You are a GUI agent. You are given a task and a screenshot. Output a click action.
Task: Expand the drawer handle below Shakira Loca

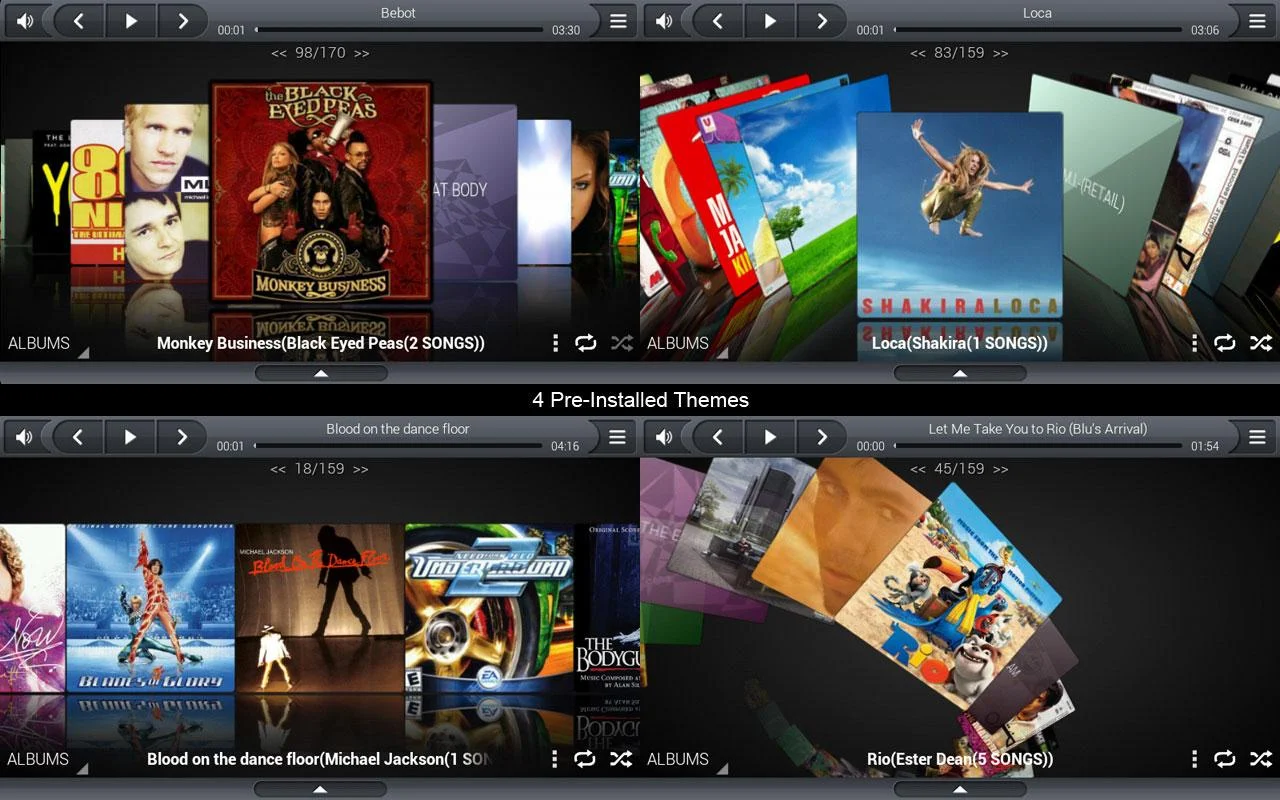click(960, 373)
